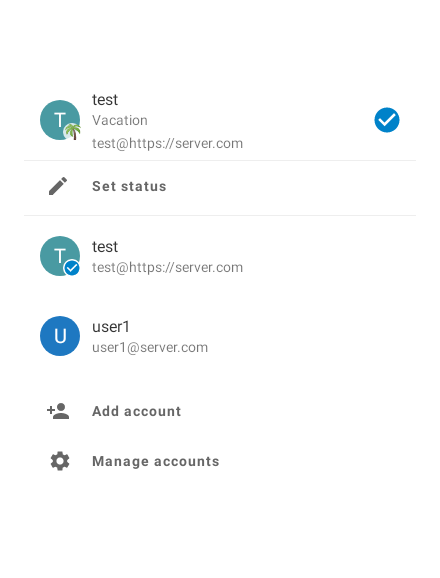Click the add person icon

point(58,411)
